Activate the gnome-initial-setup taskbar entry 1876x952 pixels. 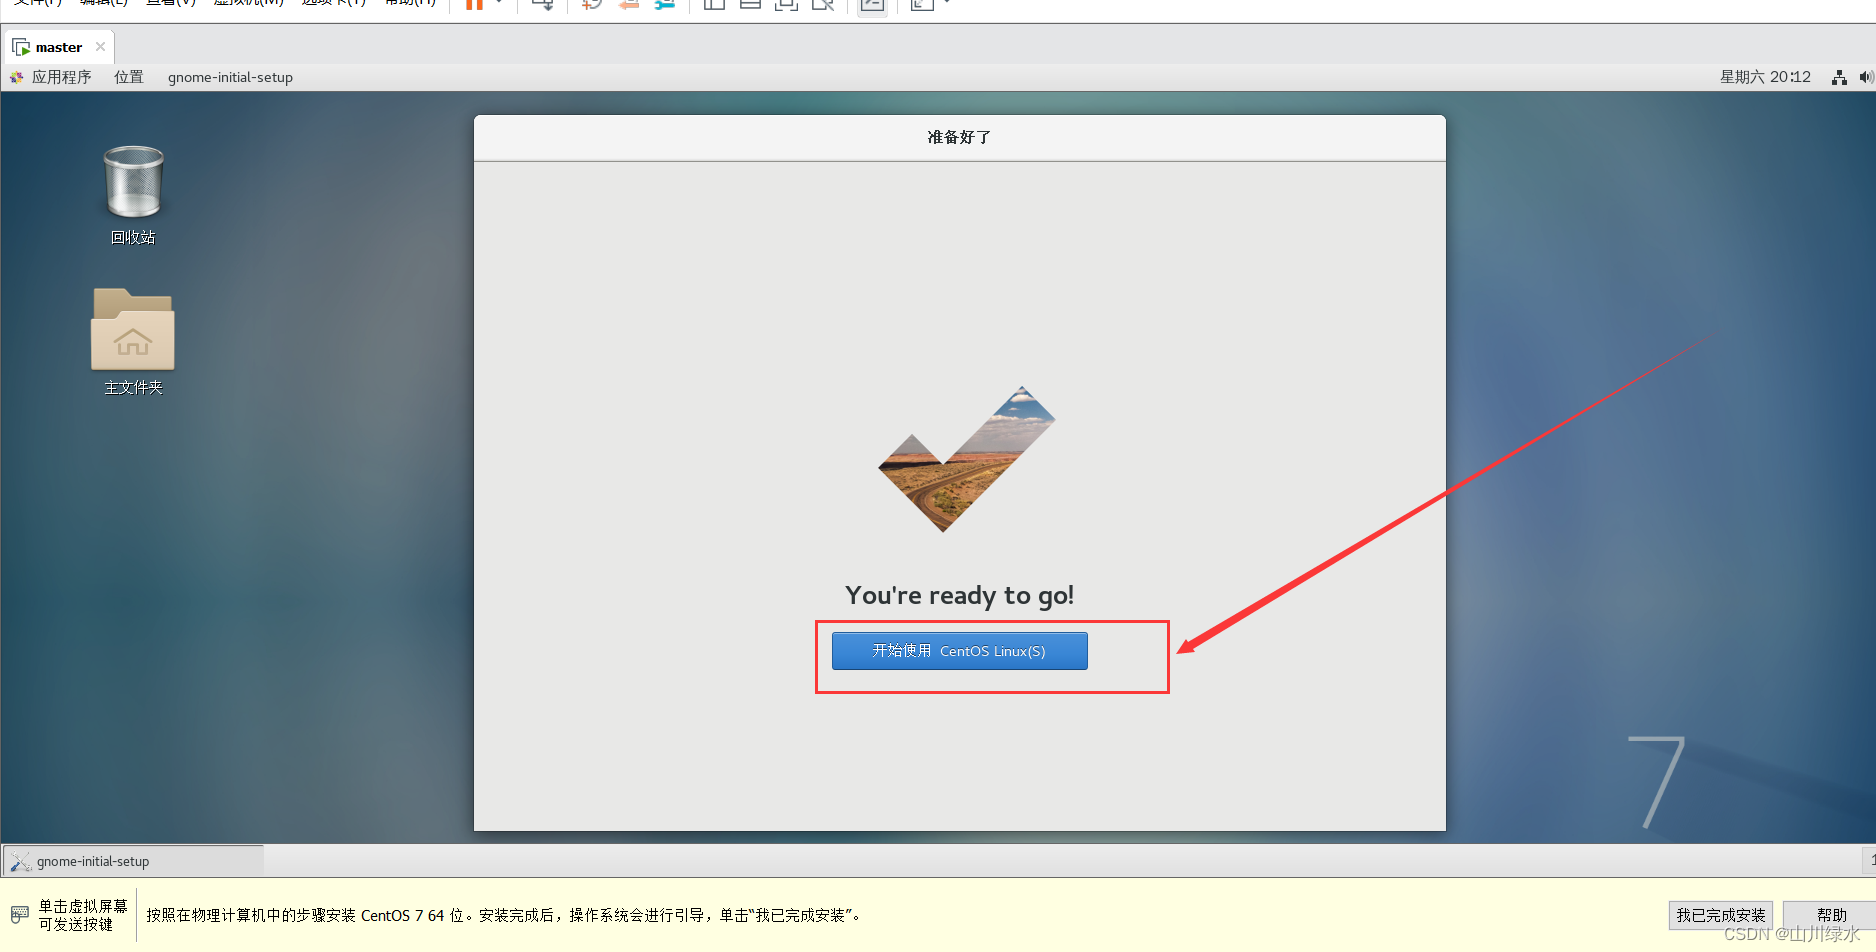134,861
